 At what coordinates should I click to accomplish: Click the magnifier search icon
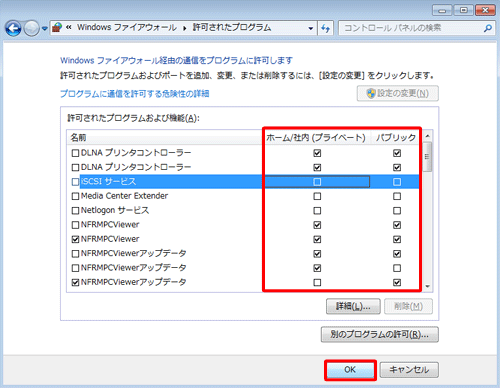tap(488, 28)
